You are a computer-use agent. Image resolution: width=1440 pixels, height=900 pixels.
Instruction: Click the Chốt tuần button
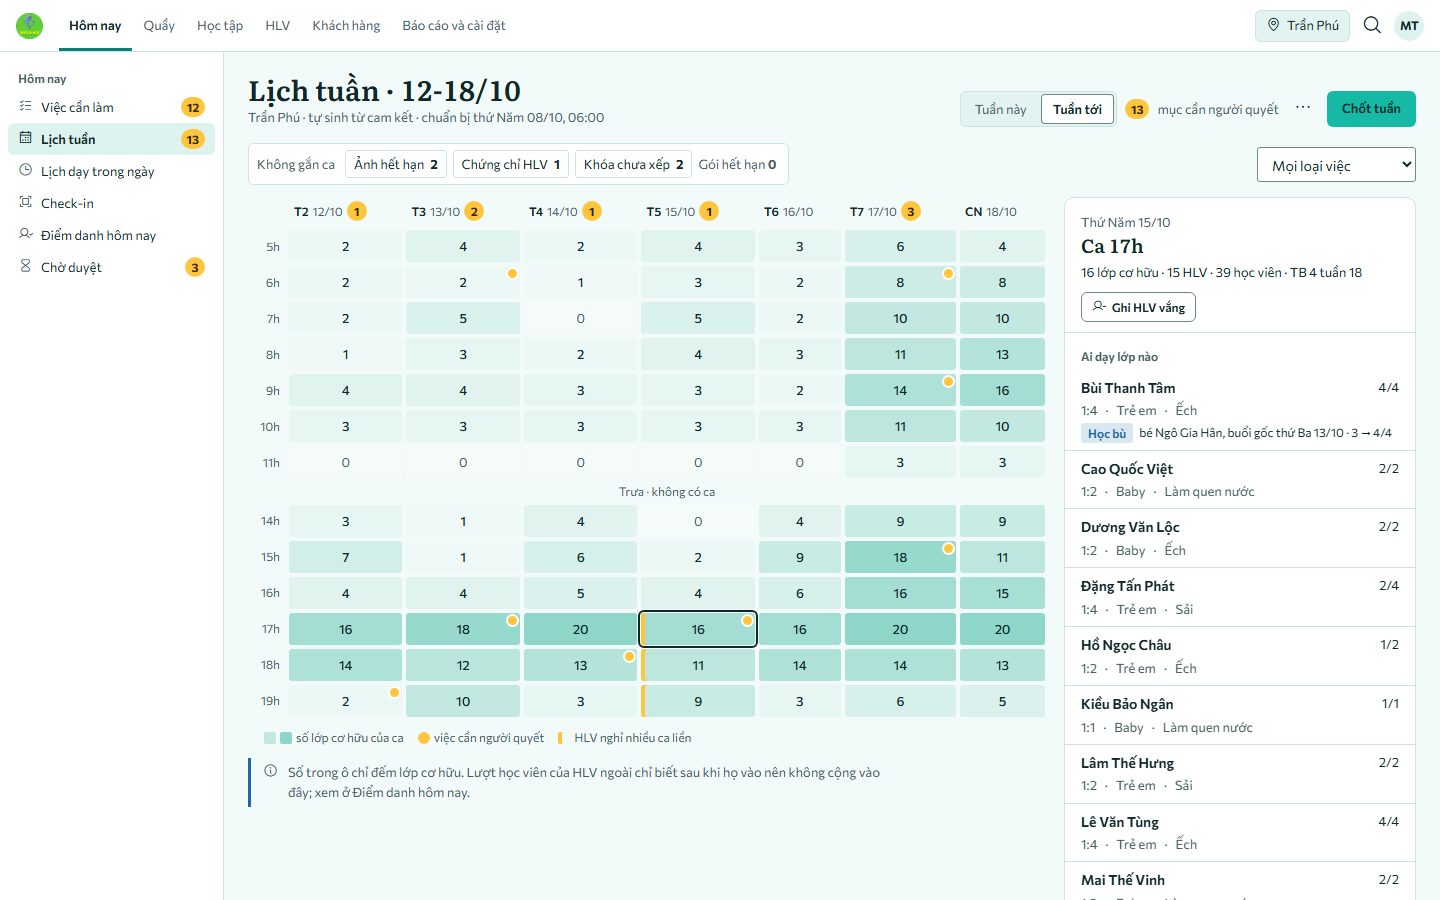(x=1371, y=109)
